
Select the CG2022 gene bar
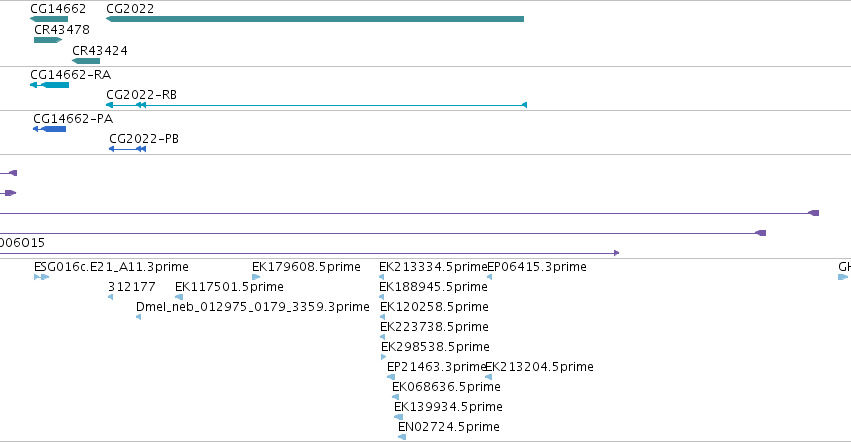pos(315,19)
